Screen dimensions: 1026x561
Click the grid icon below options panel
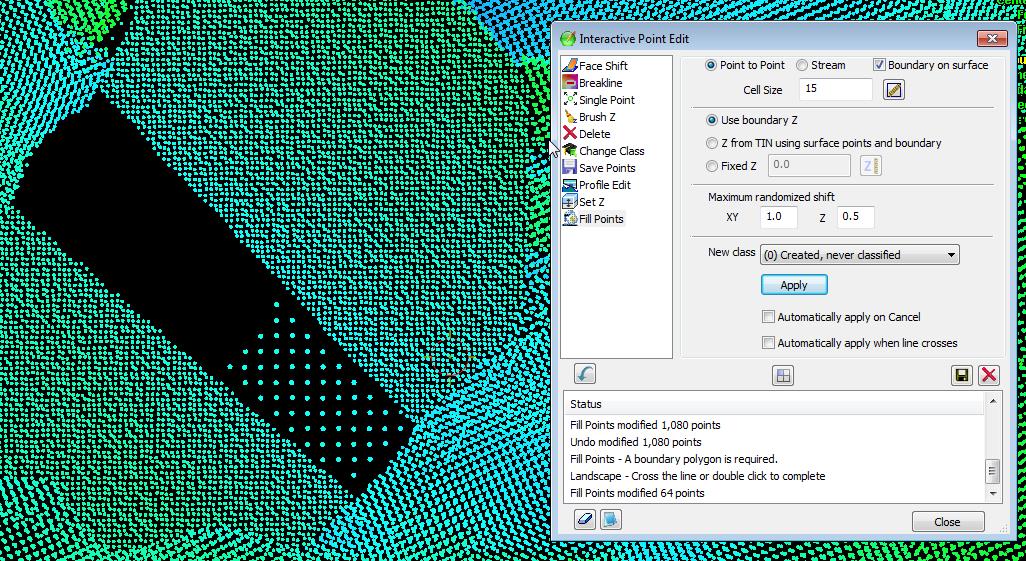783,375
